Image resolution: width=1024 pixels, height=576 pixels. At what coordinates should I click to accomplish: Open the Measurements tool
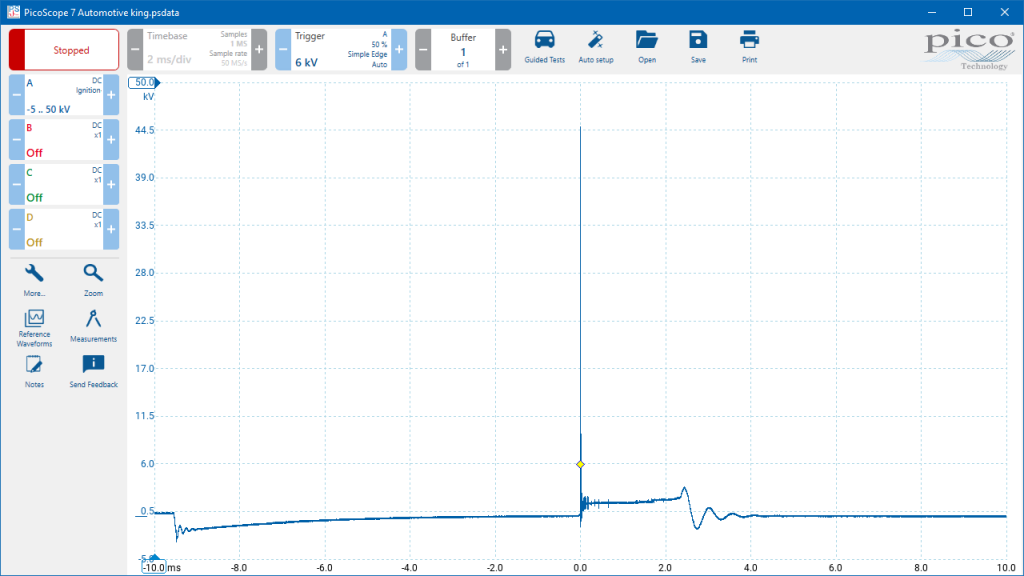click(x=93, y=326)
